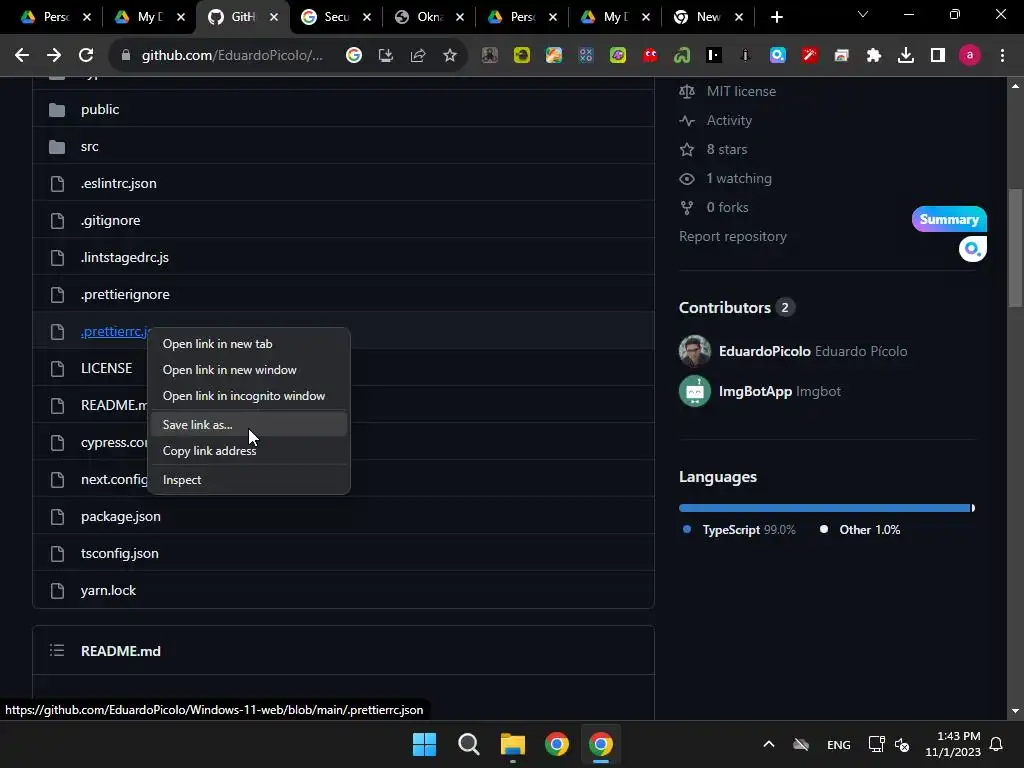Share this page icon
The height and width of the screenshot is (768, 1024).
pyautogui.click(x=418, y=56)
